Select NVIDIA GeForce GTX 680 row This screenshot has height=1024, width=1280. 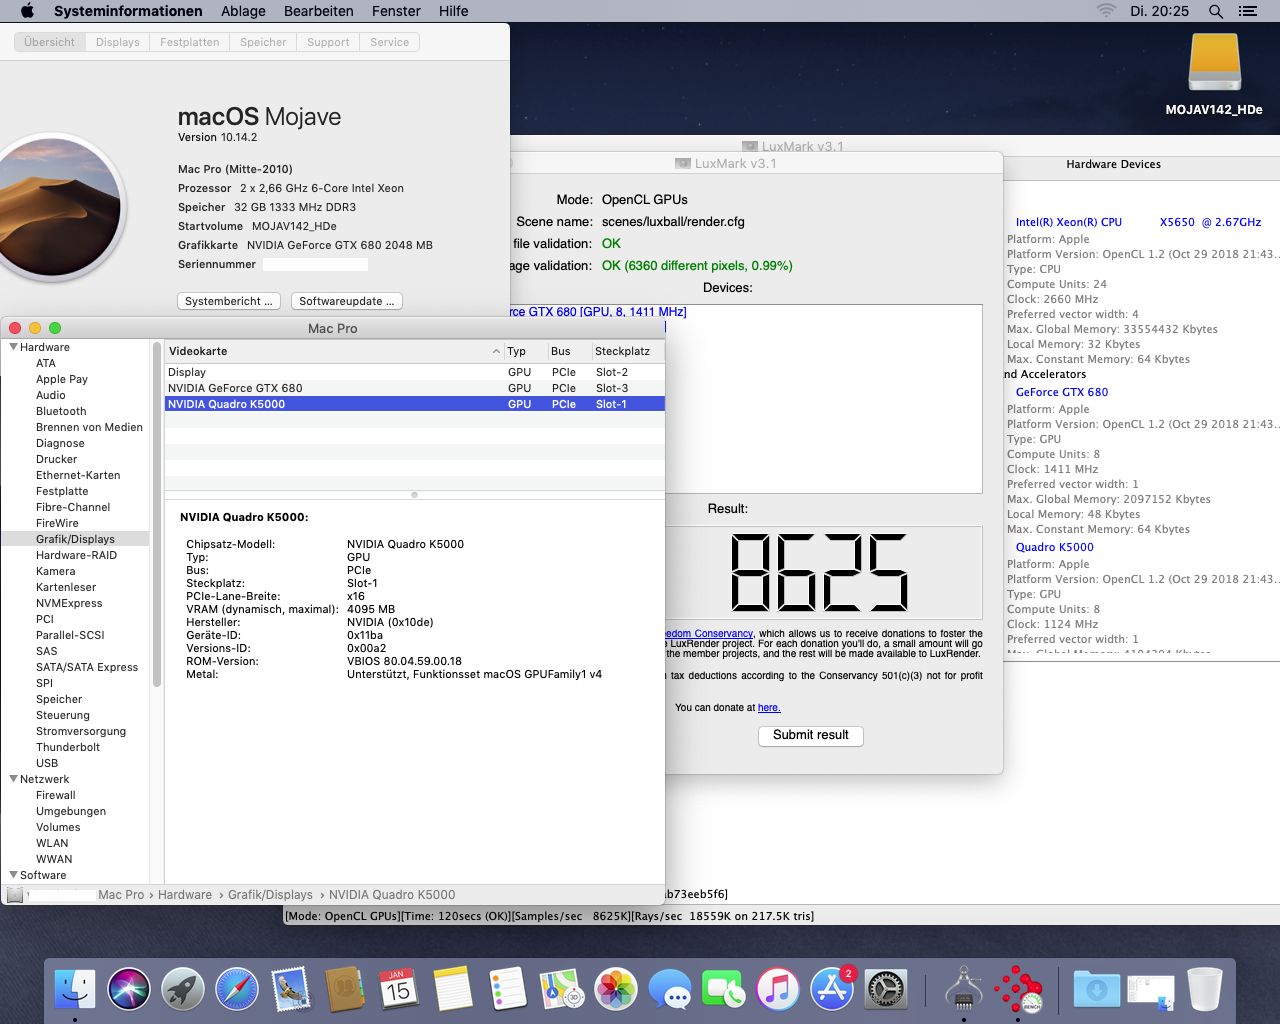414,388
